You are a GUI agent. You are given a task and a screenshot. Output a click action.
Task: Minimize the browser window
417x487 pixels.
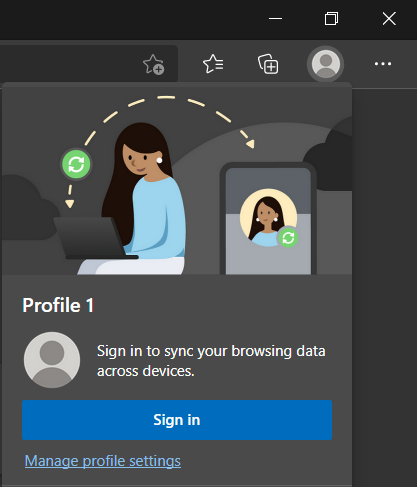(x=275, y=19)
